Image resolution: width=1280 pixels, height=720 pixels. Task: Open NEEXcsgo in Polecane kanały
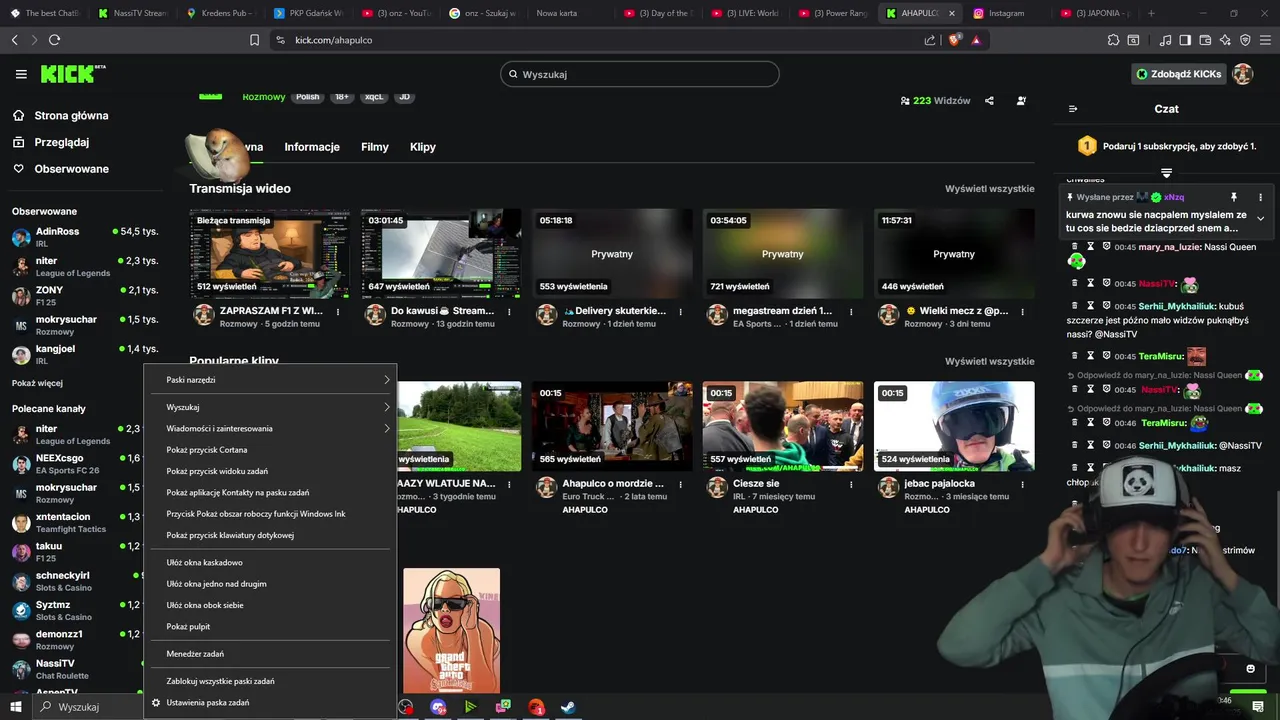tap(76, 464)
